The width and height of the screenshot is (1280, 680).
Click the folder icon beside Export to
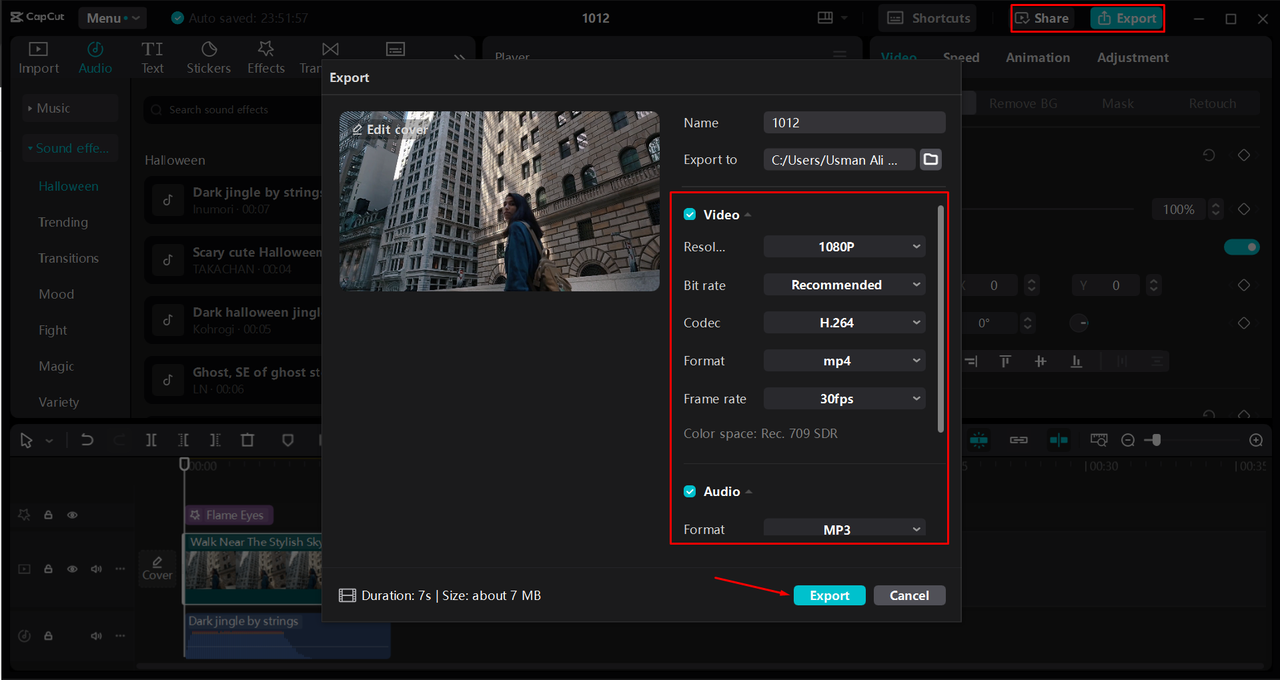[x=930, y=159]
